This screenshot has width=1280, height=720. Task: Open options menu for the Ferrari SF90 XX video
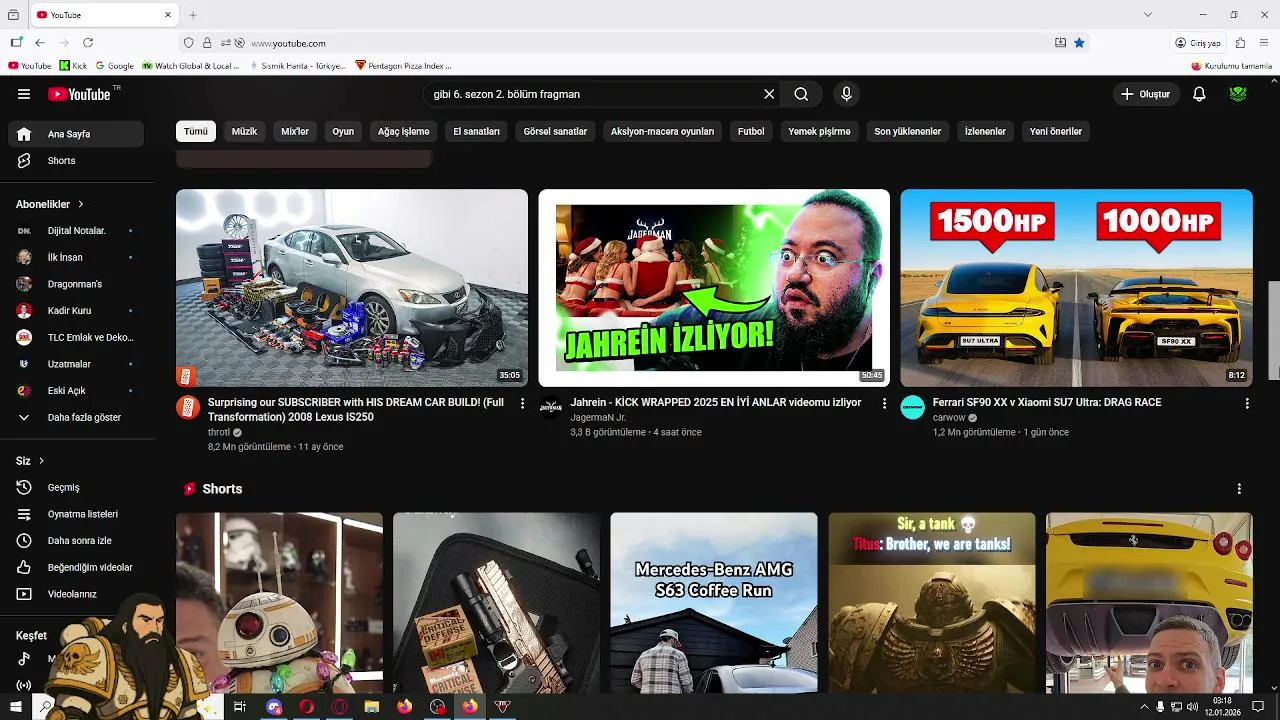coord(1246,403)
